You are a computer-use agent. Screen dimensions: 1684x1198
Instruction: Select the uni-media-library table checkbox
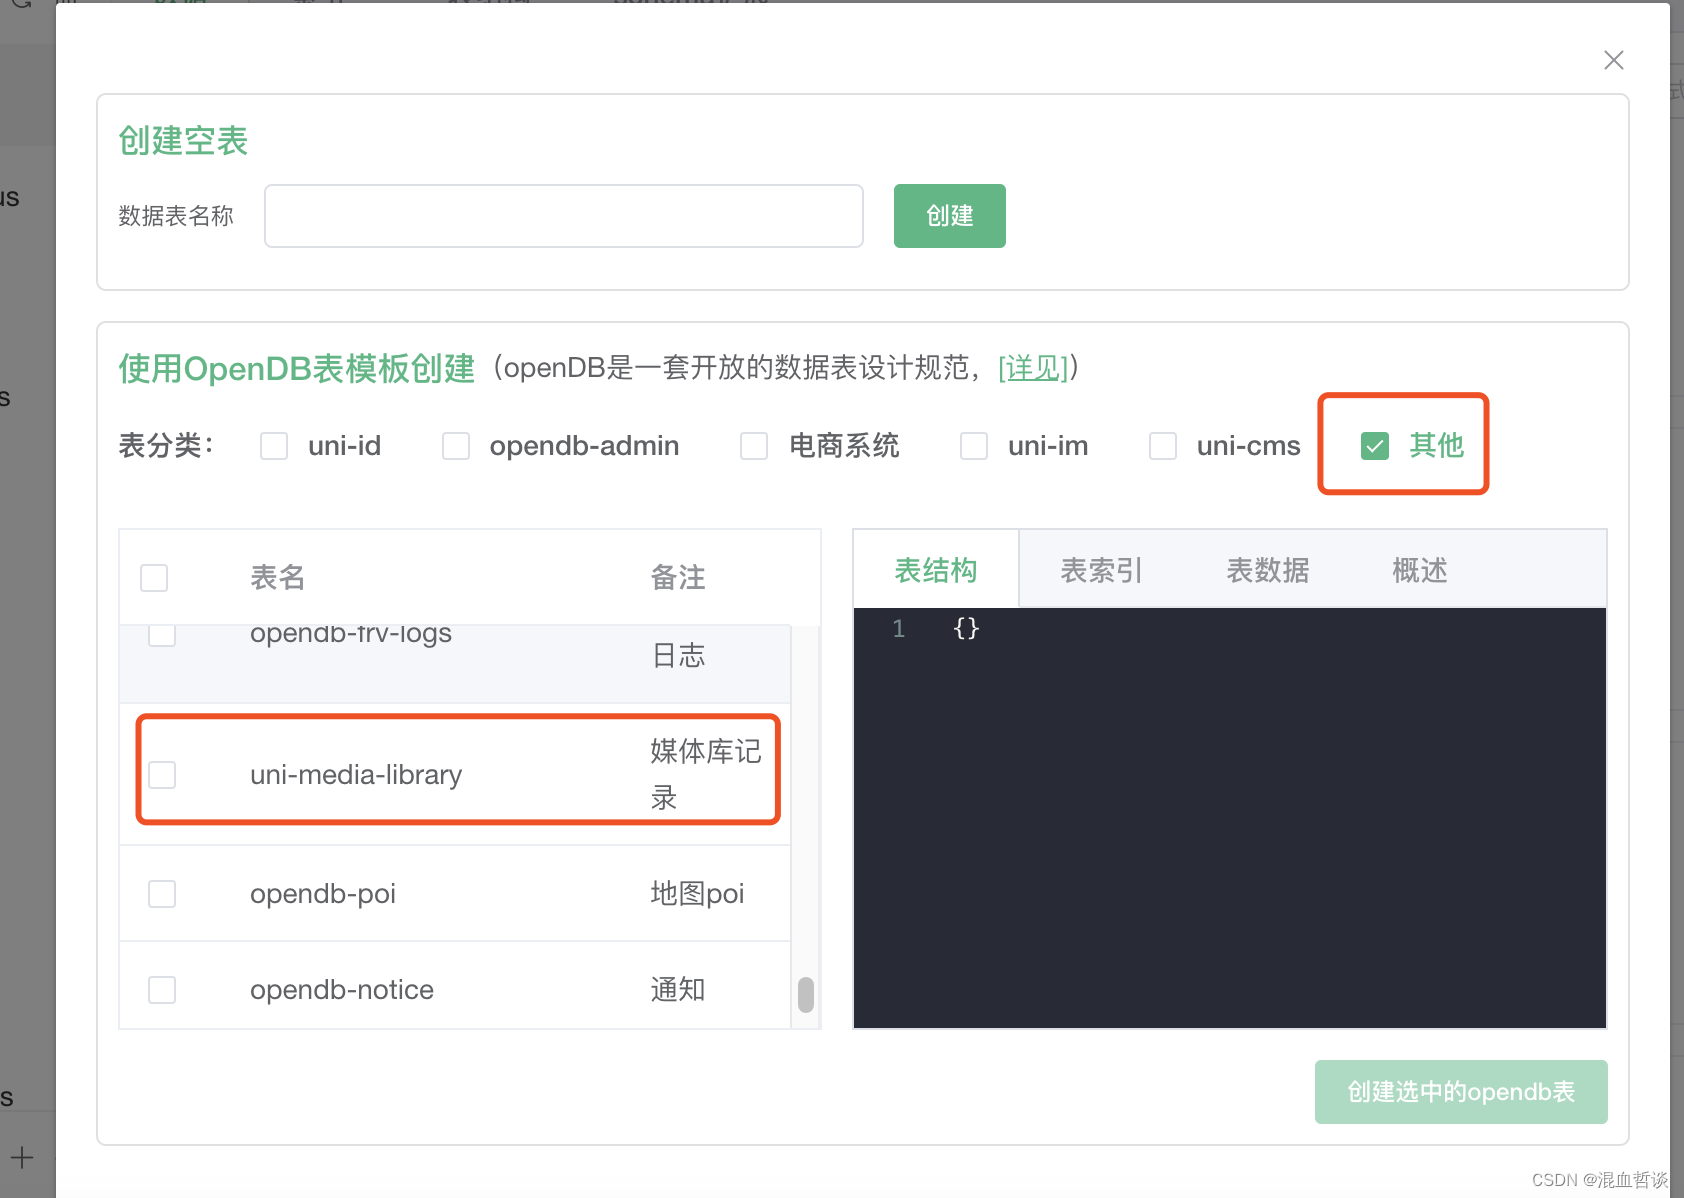(162, 774)
